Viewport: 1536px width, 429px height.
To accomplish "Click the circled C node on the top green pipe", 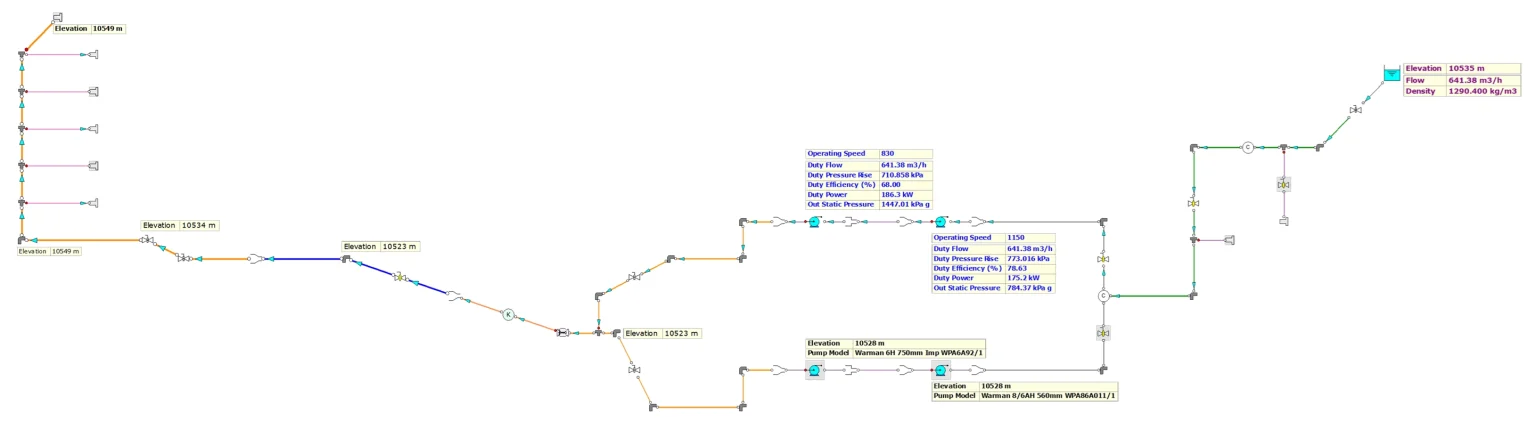I will (x=1247, y=147).
